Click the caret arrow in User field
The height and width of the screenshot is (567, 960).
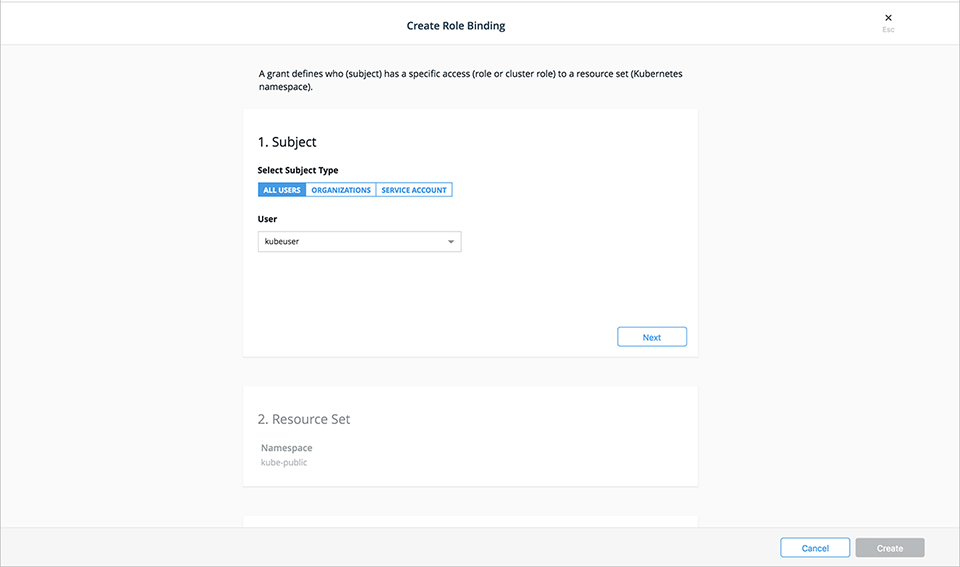450,242
